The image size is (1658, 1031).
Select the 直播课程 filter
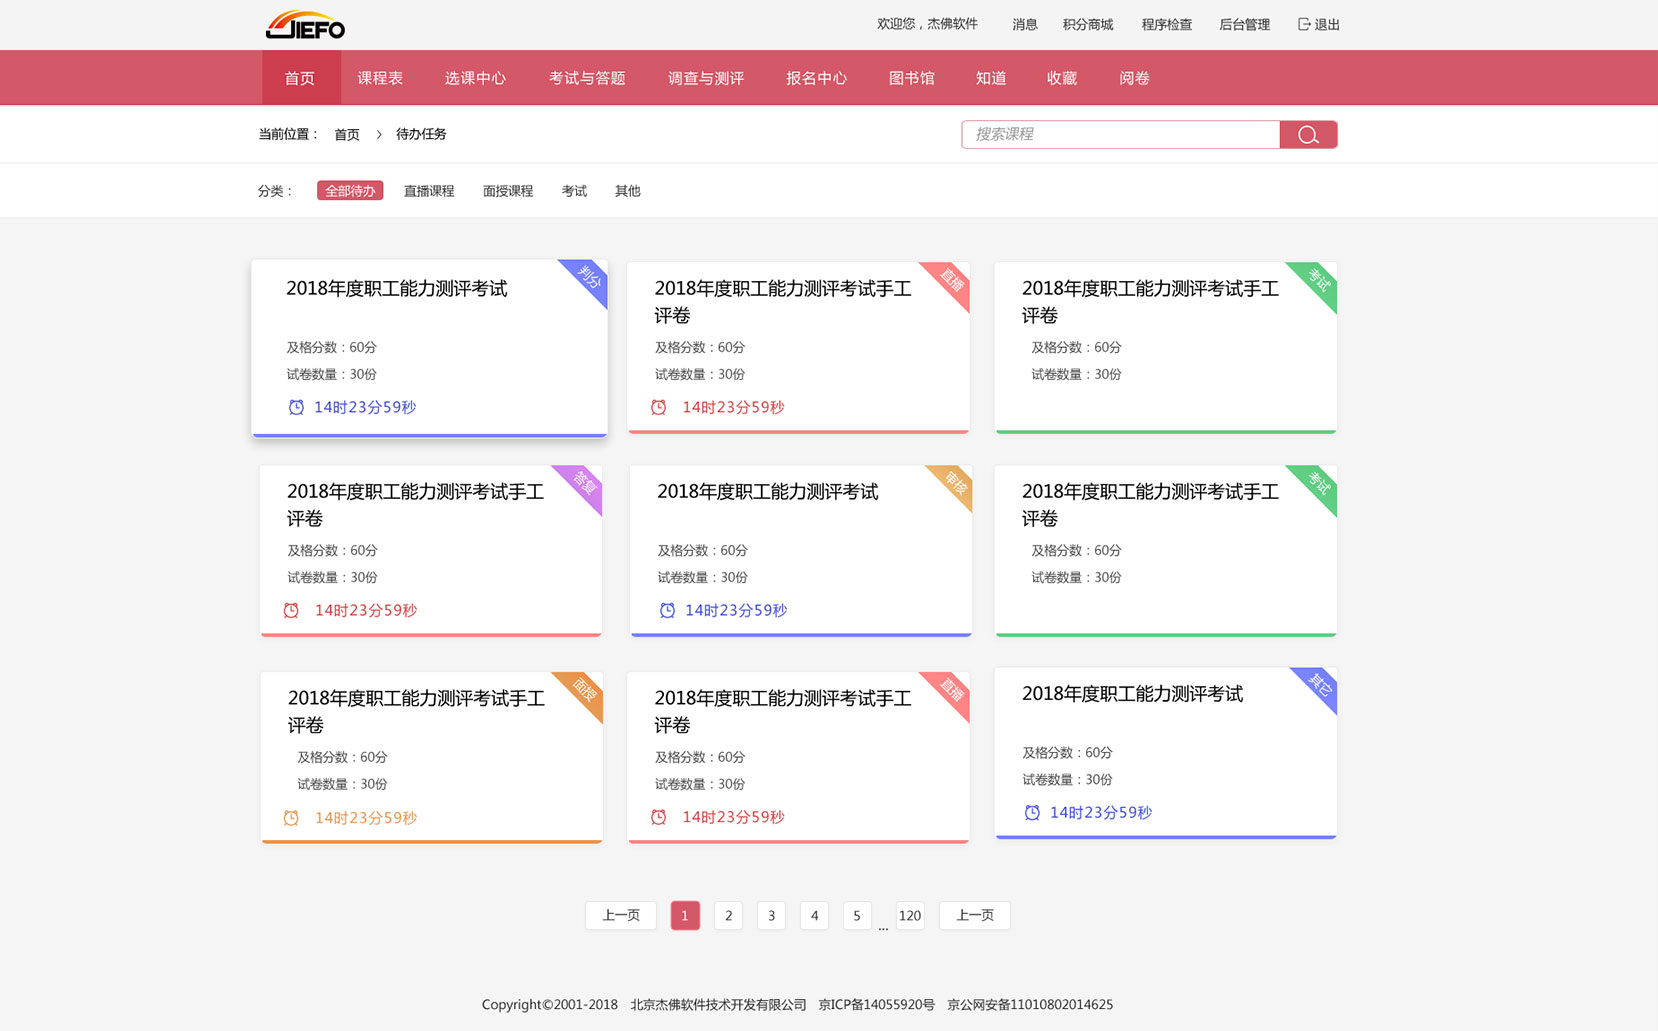point(428,190)
